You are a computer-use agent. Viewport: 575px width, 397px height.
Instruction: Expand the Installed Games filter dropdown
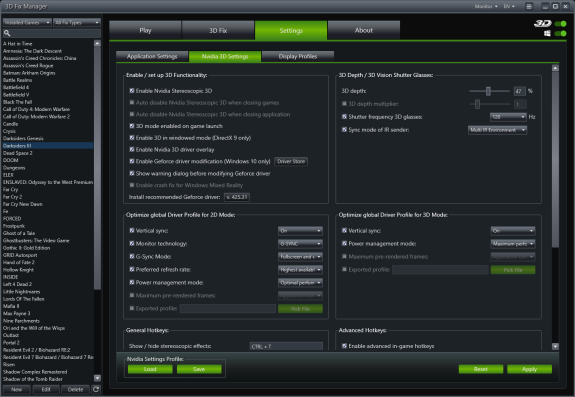tap(27, 22)
